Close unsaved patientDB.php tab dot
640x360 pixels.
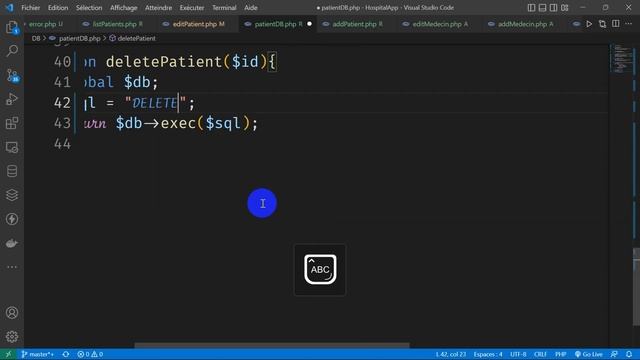pyautogui.click(x=309, y=24)
